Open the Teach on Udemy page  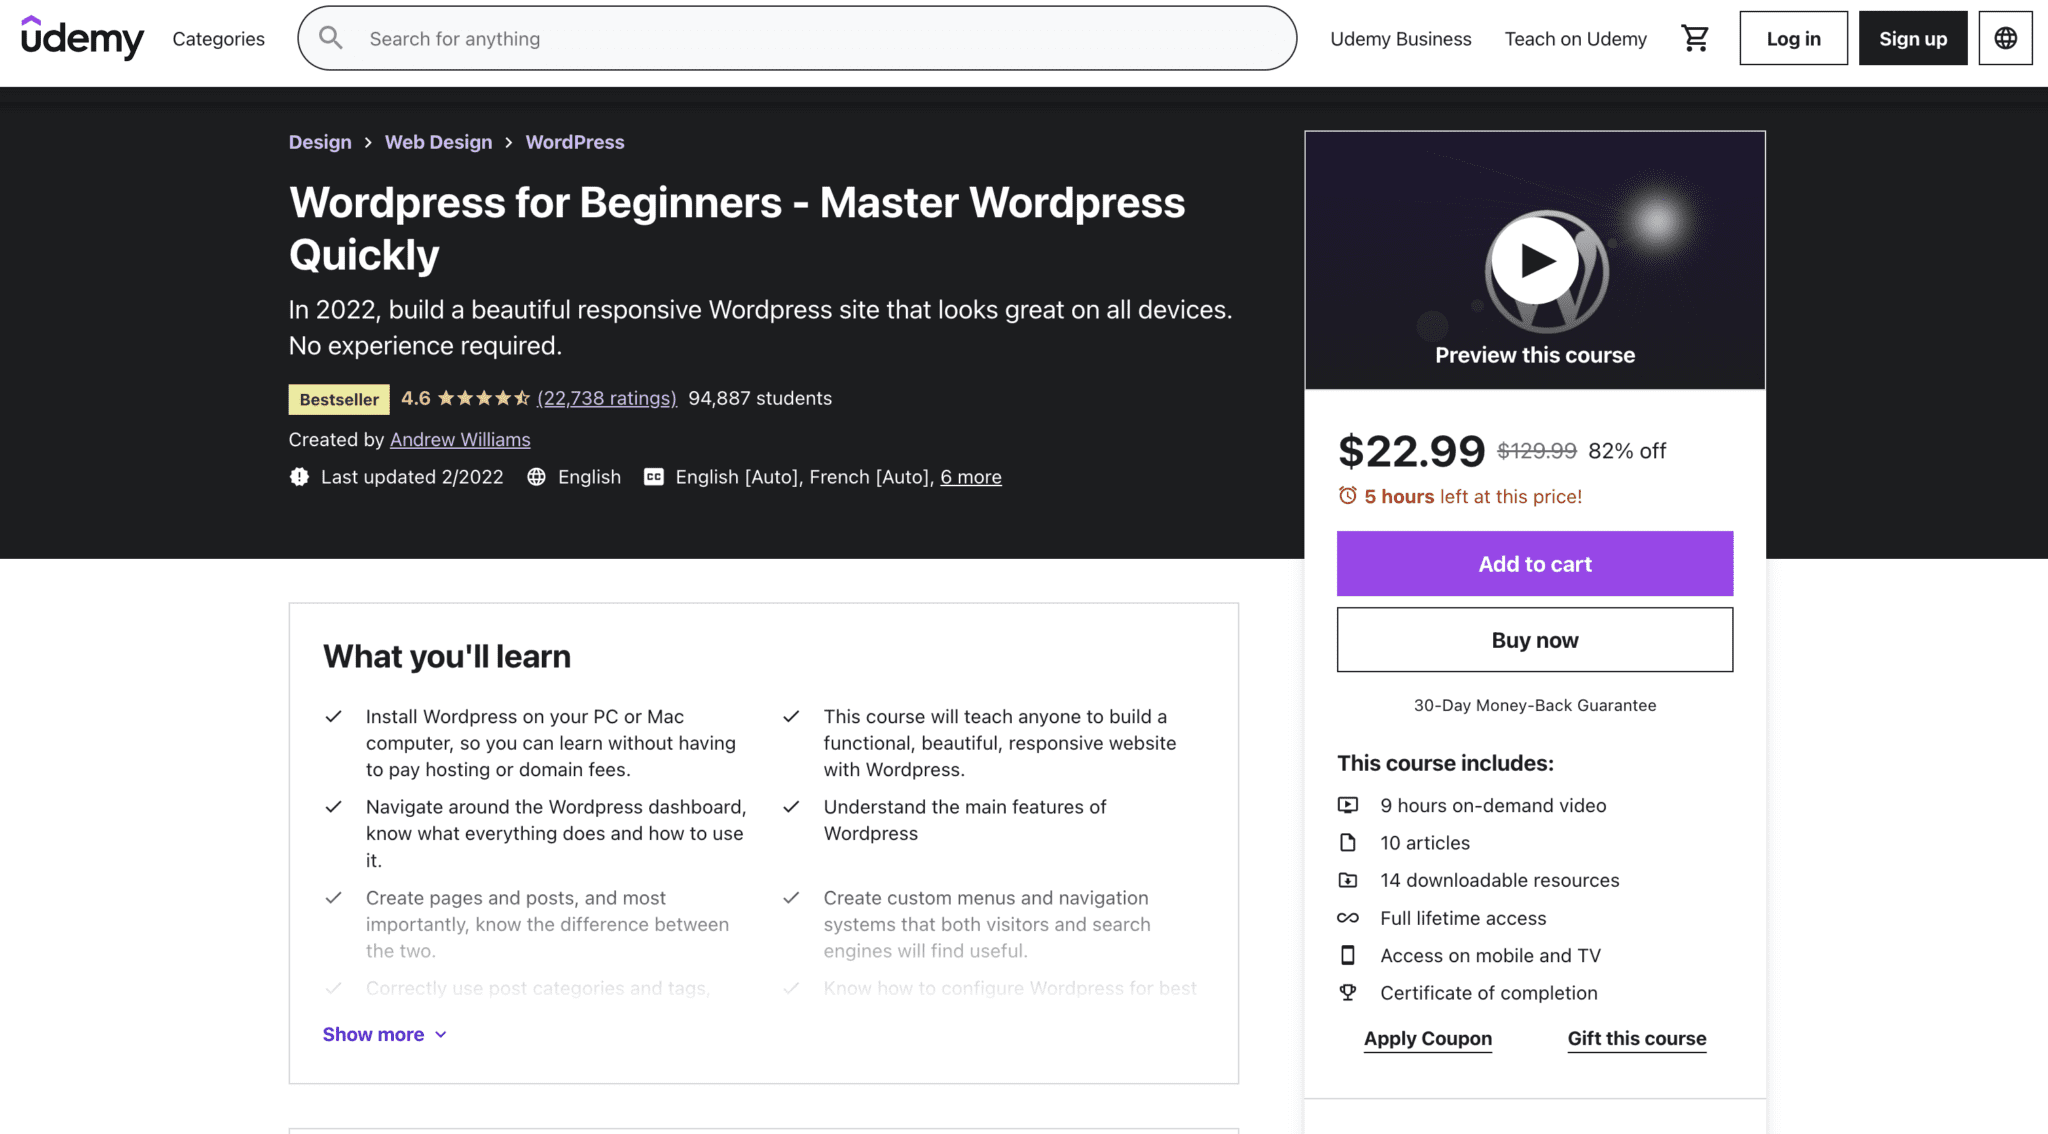pos(1575,38)
